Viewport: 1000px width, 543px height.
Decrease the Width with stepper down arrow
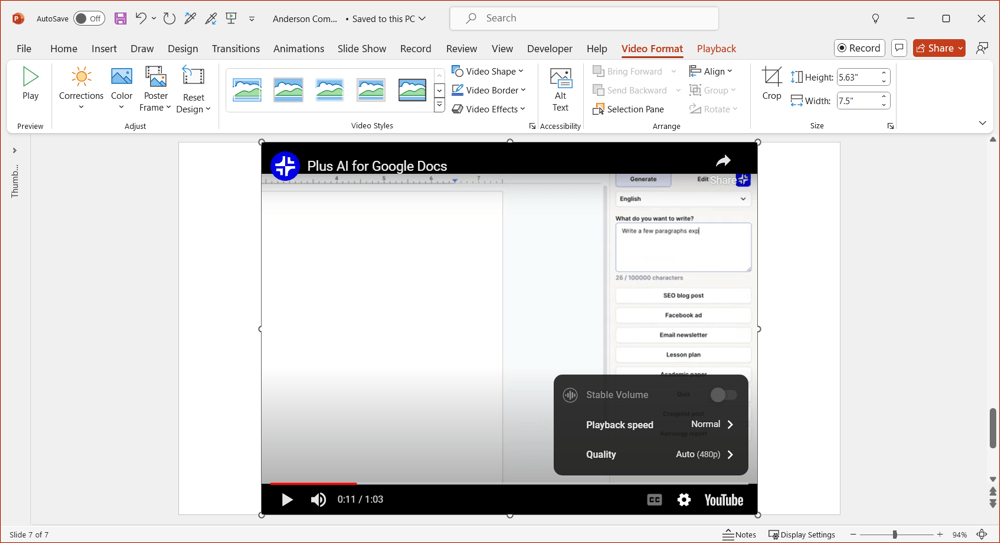pos(884,105)
